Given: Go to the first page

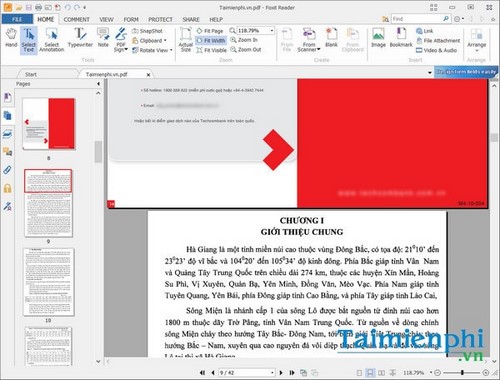Looking at the screenshot, I should 203,372.
